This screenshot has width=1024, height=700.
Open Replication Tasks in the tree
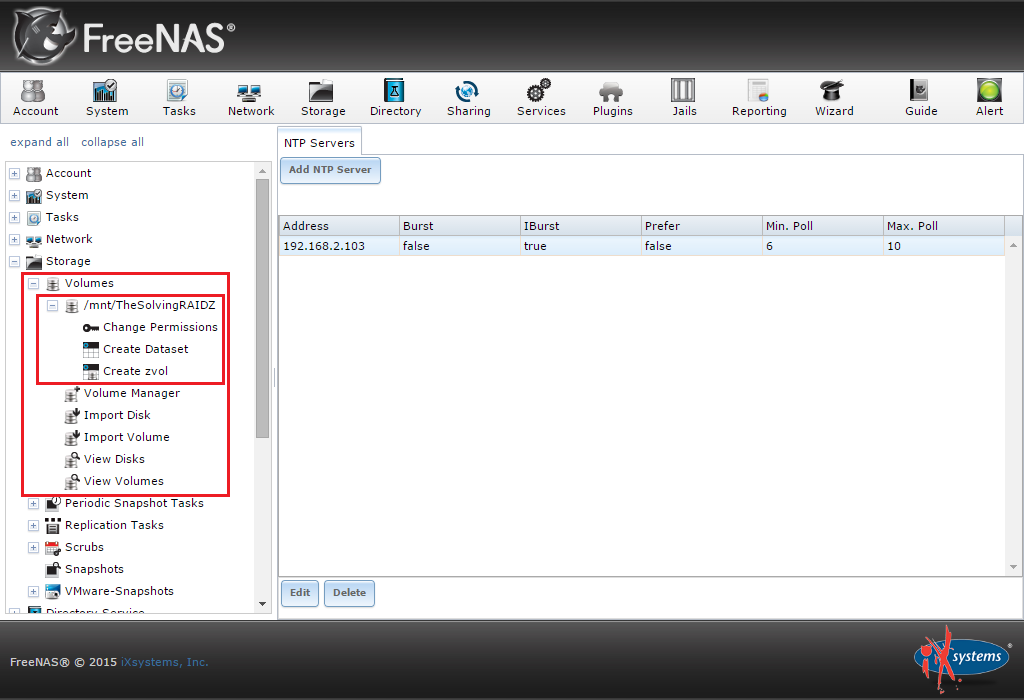point(114,525)
